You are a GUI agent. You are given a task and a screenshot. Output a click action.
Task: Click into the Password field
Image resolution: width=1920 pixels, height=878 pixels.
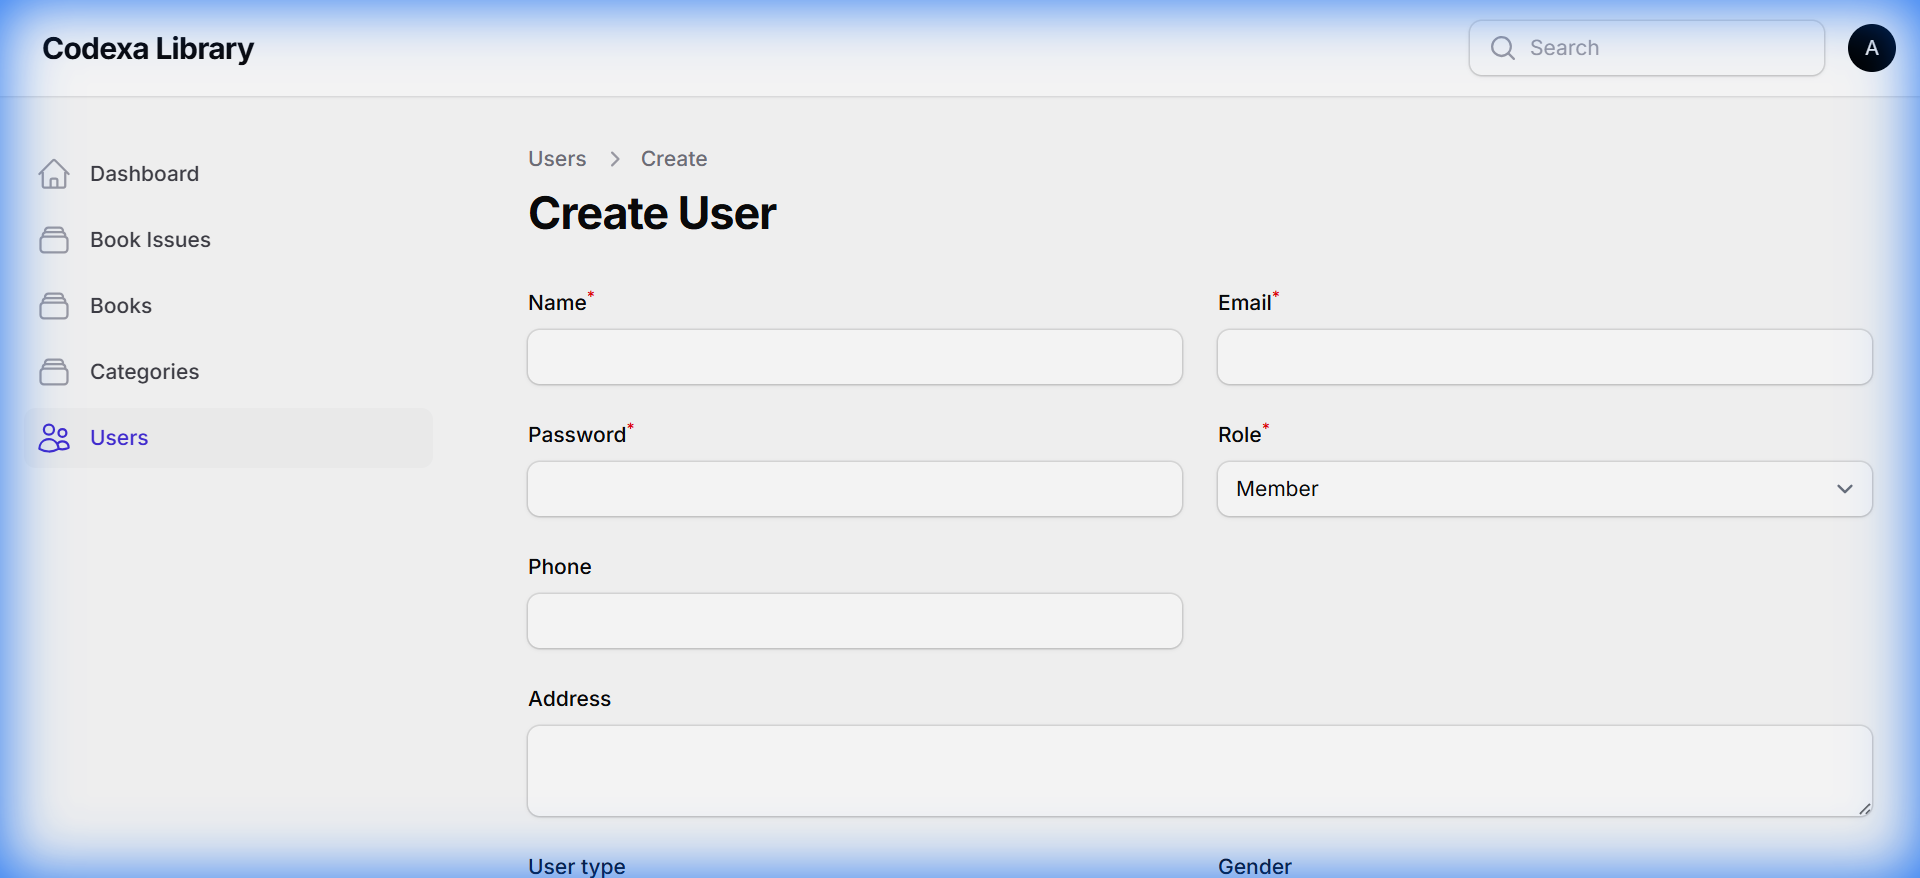[854, 489]
